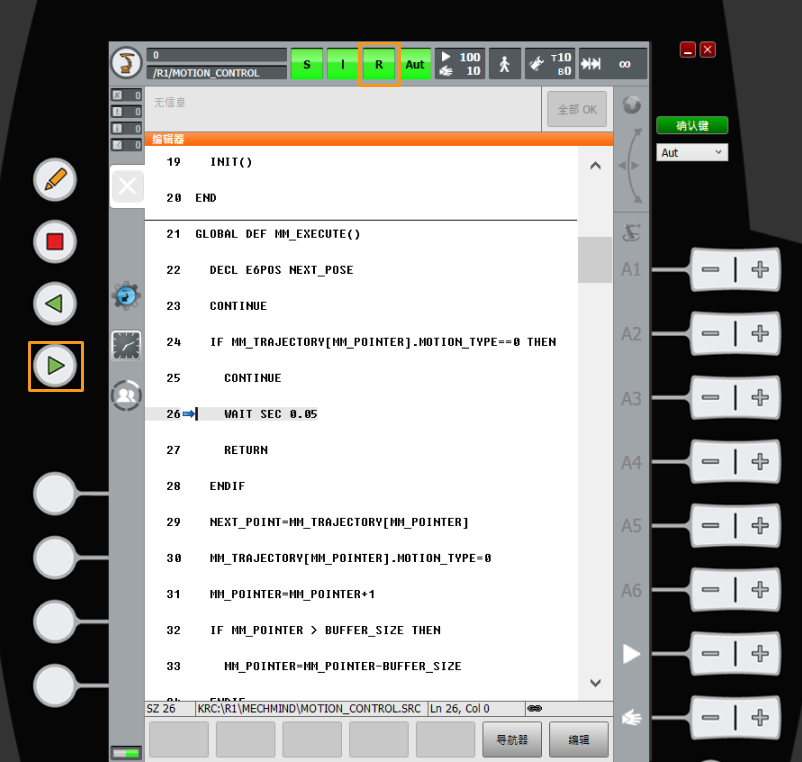The width and height of the screenshot is (802, 762).
Task: Click the /R1/MOTION_CONTROL program name field
Action: click(216, 73)
